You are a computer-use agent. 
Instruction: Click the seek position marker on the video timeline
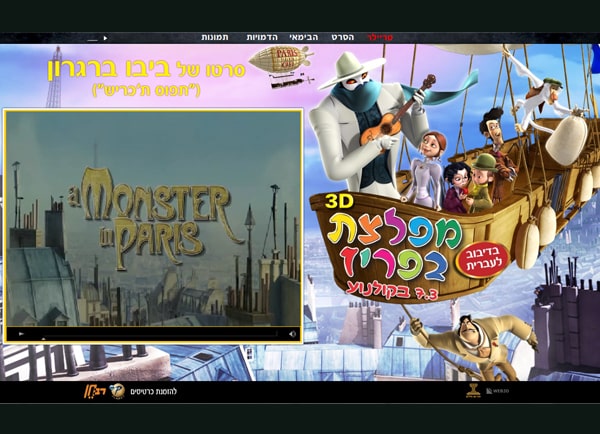click(x=43, y=338)
